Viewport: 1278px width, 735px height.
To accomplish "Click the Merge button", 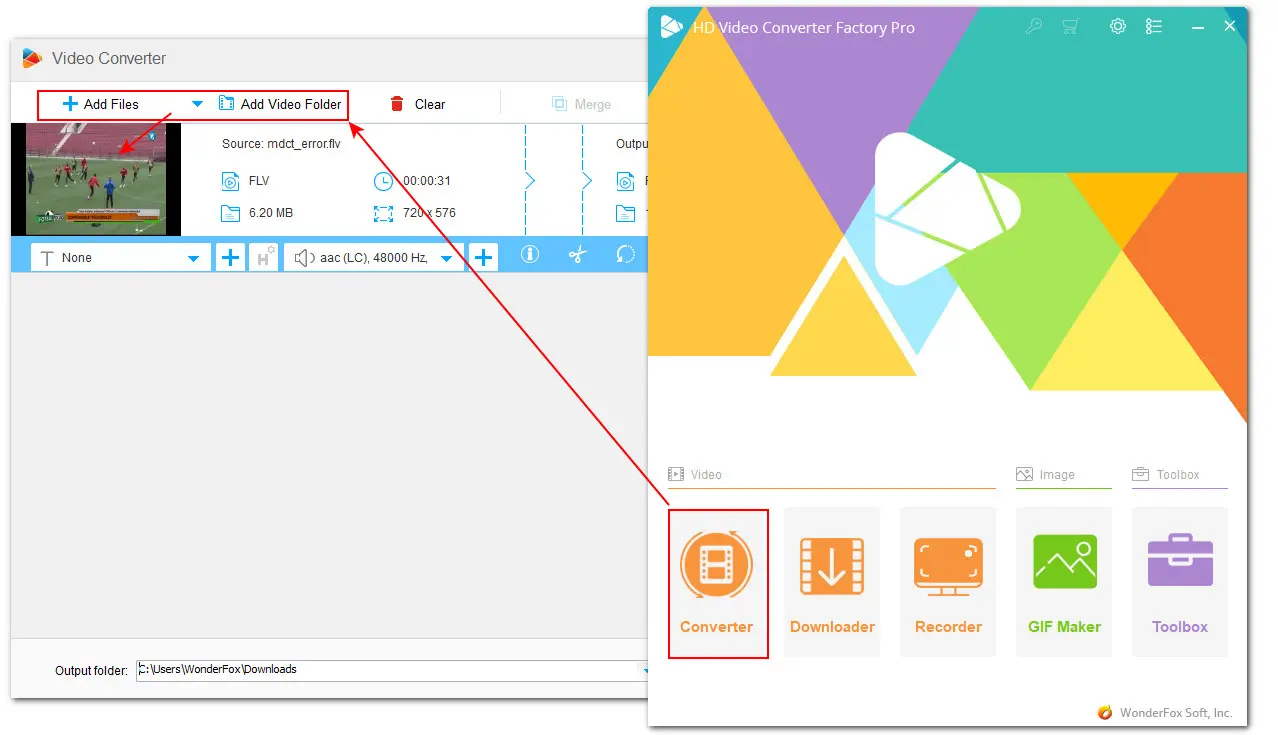I will (x=581, y=104).
